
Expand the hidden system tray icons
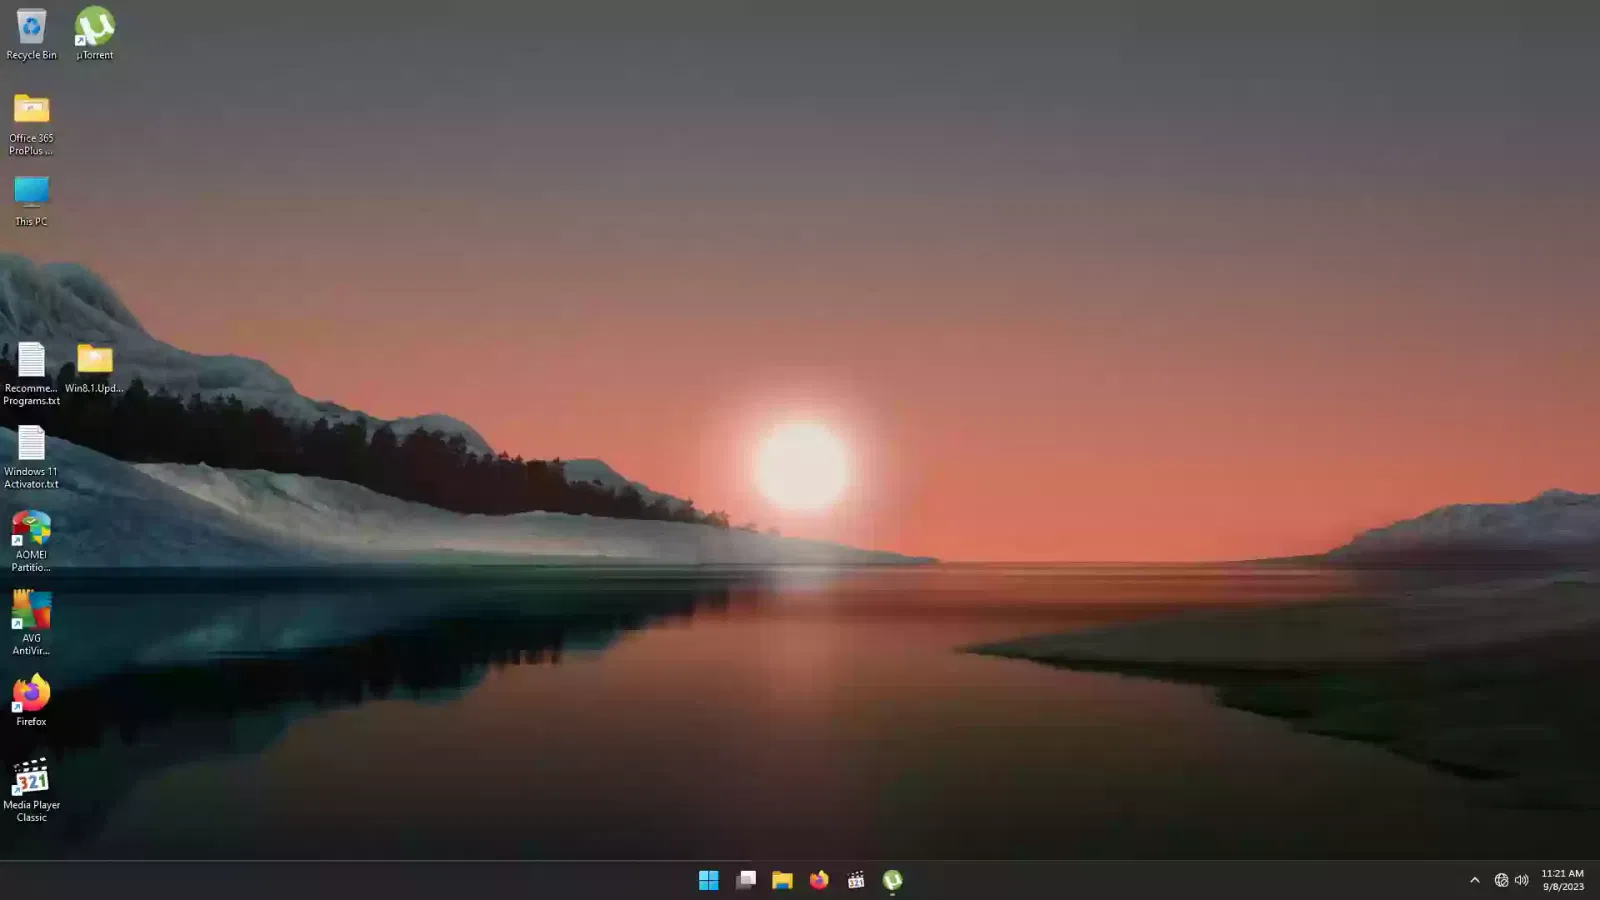coord(1474,880)
